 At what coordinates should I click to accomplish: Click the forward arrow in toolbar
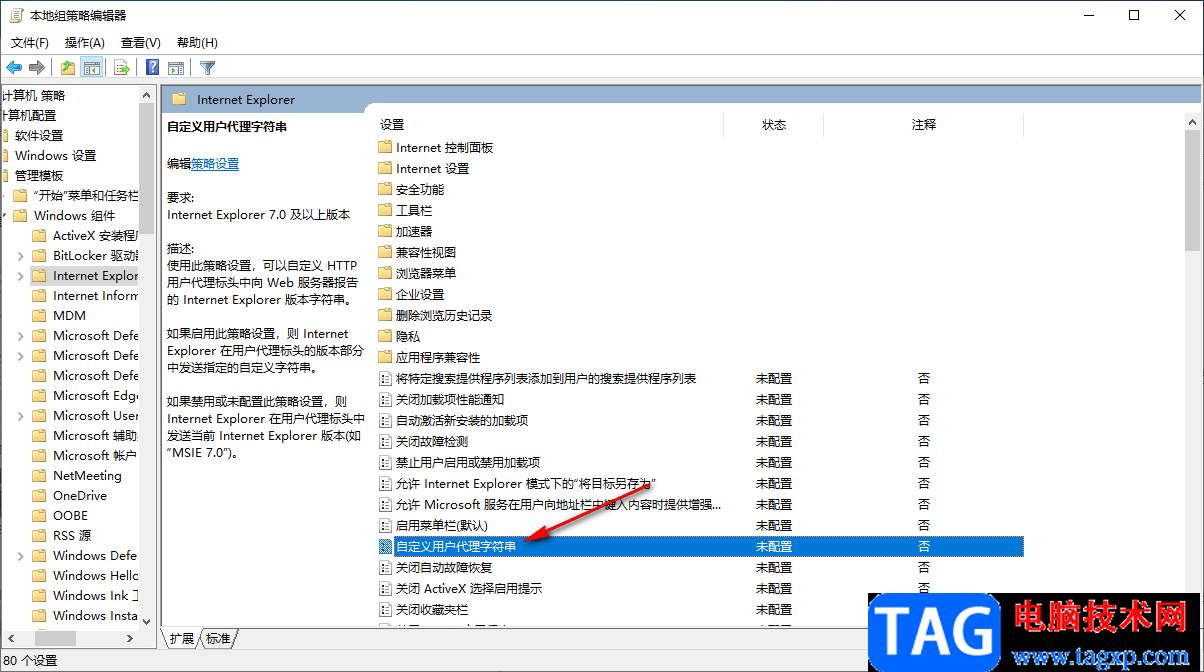click(x=37, y=67)
